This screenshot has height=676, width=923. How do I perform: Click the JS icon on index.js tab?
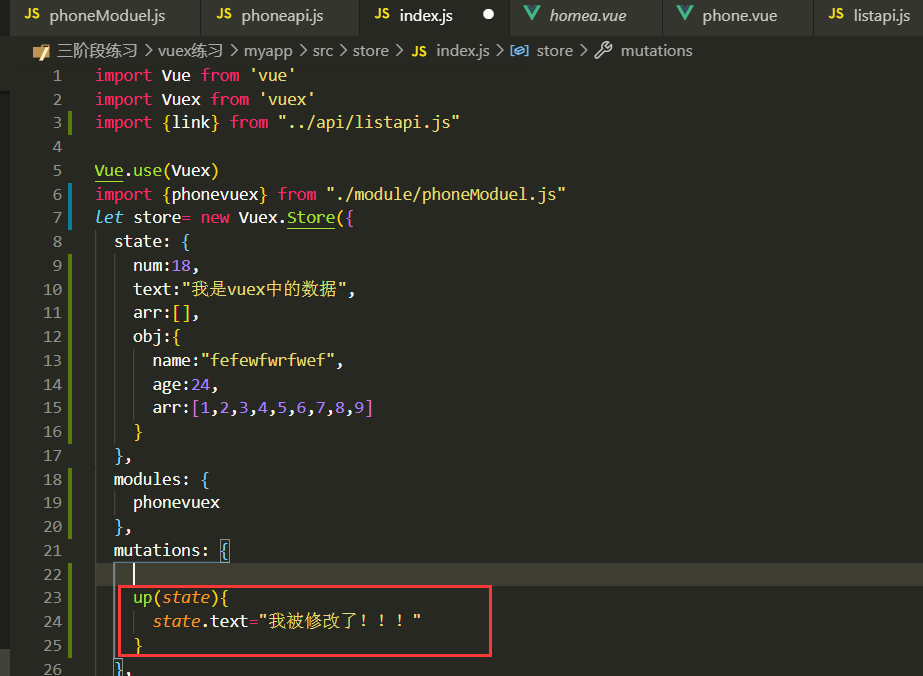coord(382,14)
